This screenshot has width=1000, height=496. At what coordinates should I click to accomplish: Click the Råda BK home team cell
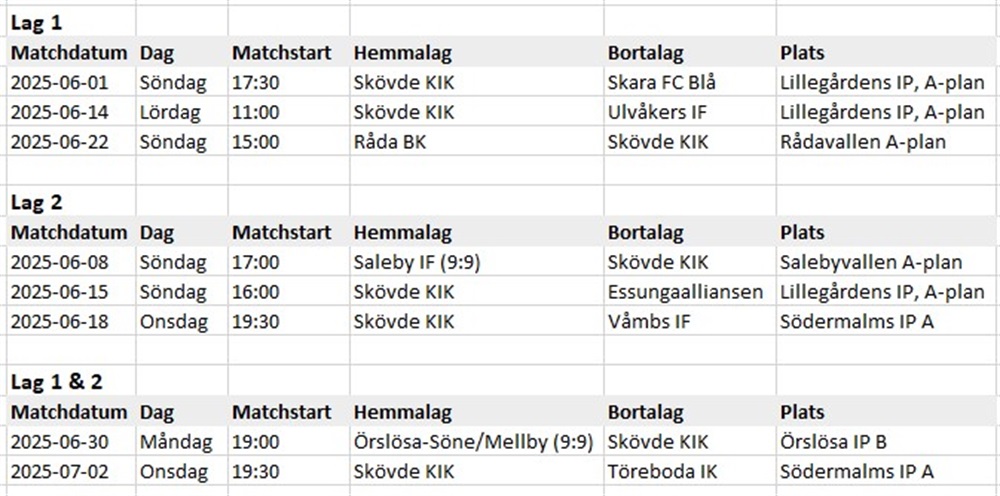click(x=477, y=142)
